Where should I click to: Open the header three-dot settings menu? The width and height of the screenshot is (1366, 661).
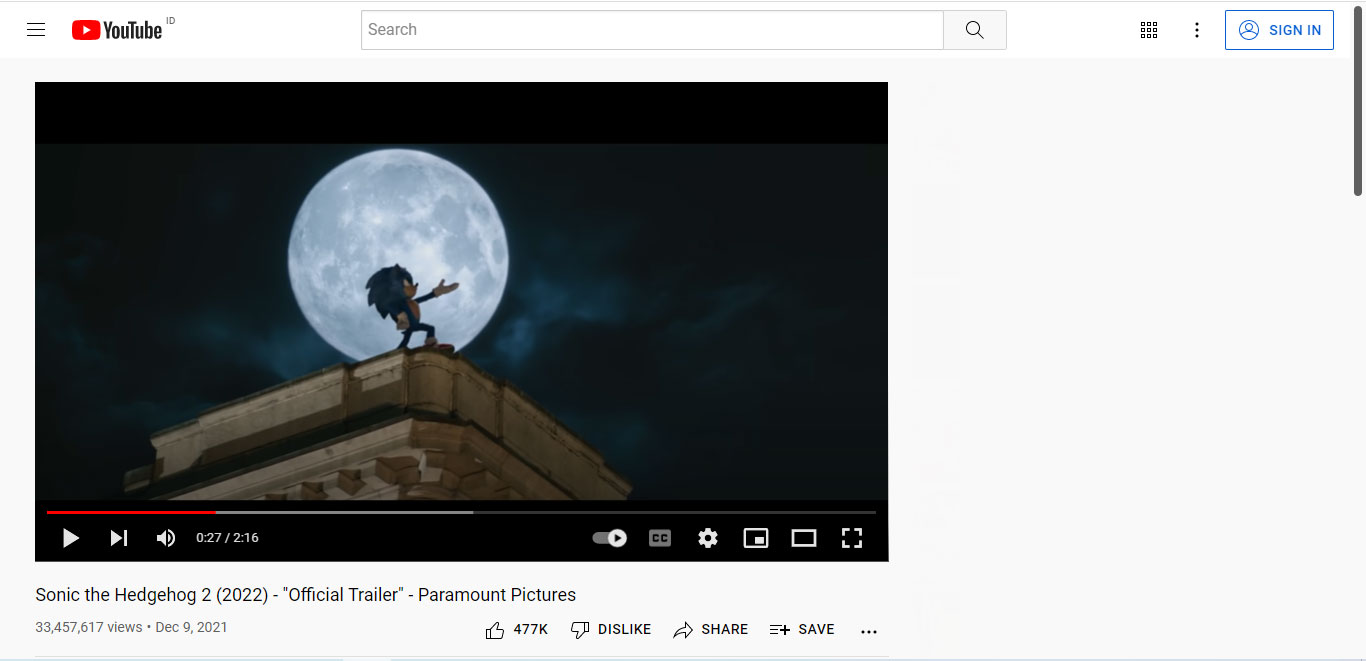tap(1197, 30)
